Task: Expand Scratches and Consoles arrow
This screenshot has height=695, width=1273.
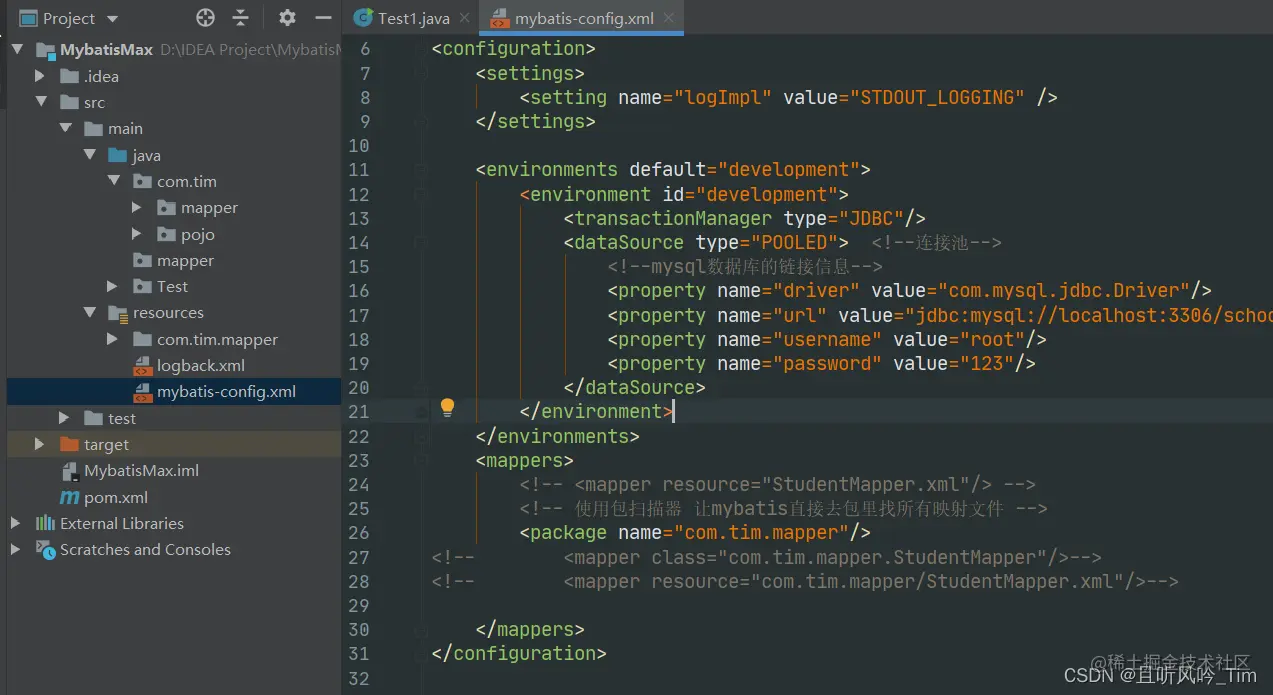Action: [16, 549]
